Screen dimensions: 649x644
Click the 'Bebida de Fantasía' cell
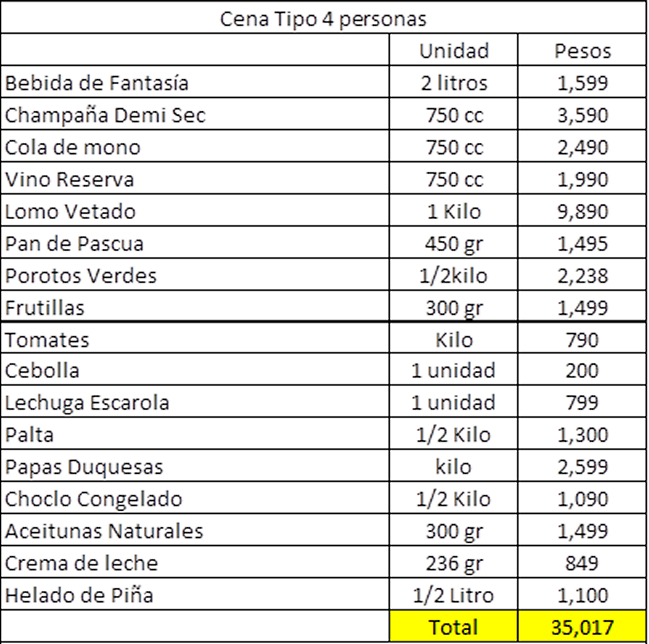97,83
